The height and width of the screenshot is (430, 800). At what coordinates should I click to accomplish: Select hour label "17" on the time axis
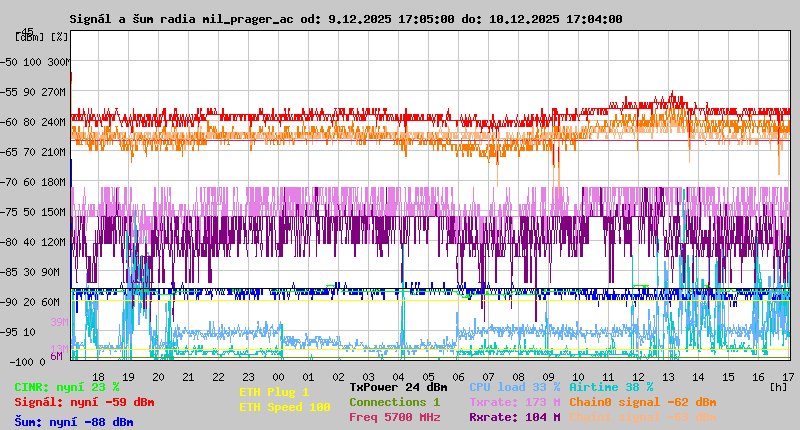point(788,377)
